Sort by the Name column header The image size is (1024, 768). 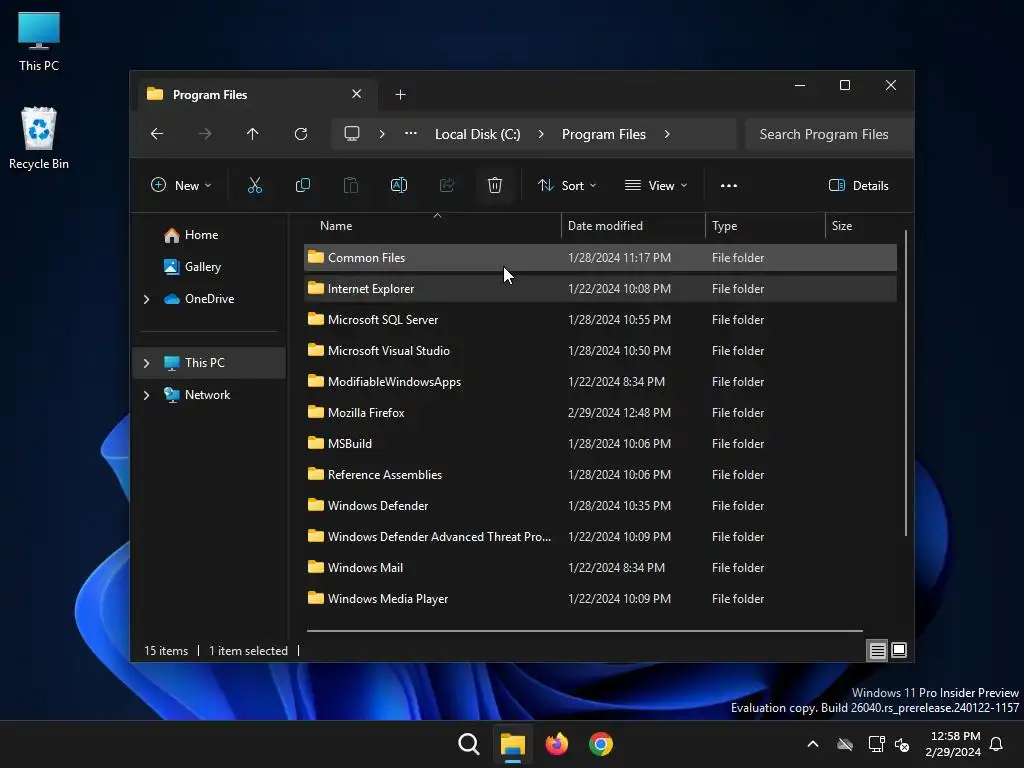[x=432, y=226]
